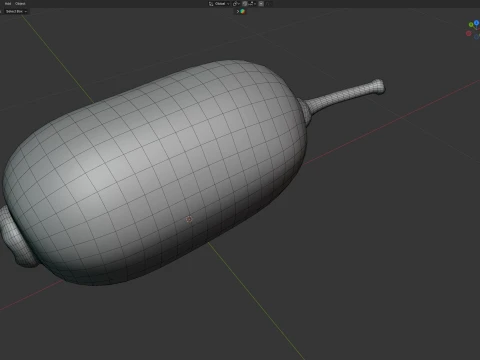The width and height of the screenshot is (480, 360).
Task: Click the blue Z axis on navigation gizmo
Action: pos(477,23)
